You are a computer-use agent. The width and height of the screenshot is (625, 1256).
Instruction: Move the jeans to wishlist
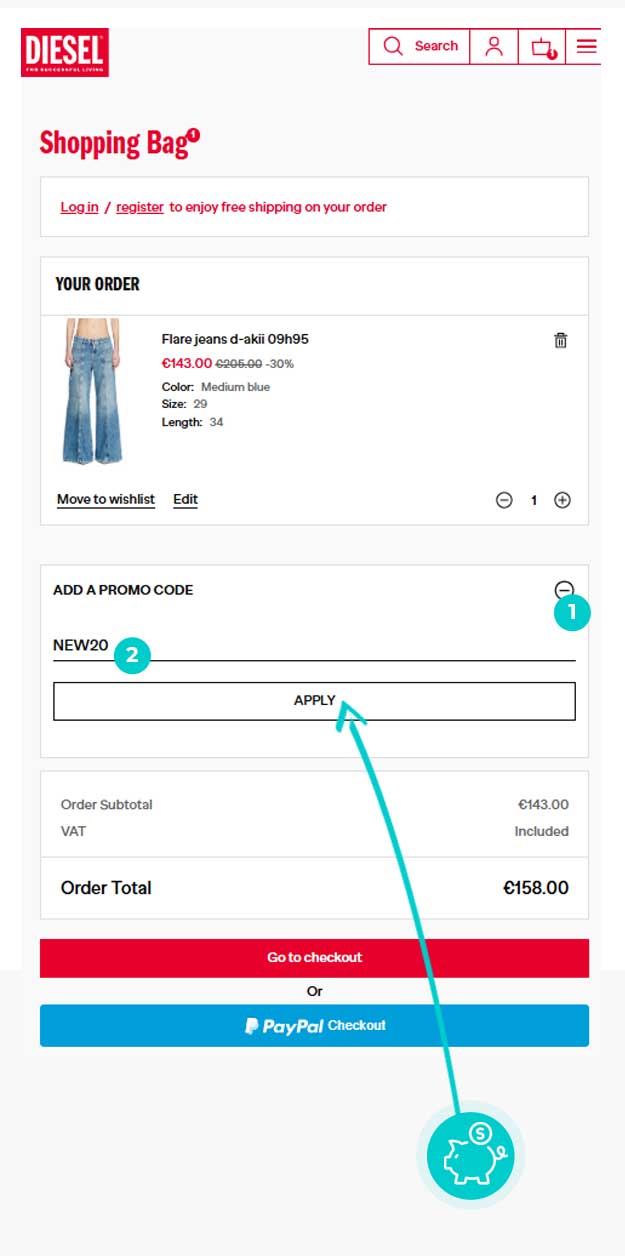click(106, 499)
